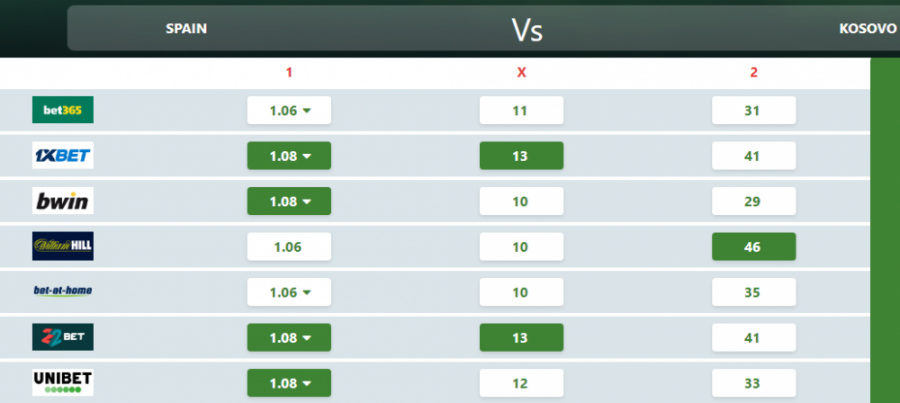Select bet365 draw odds 11

click(x=521, y=110)
